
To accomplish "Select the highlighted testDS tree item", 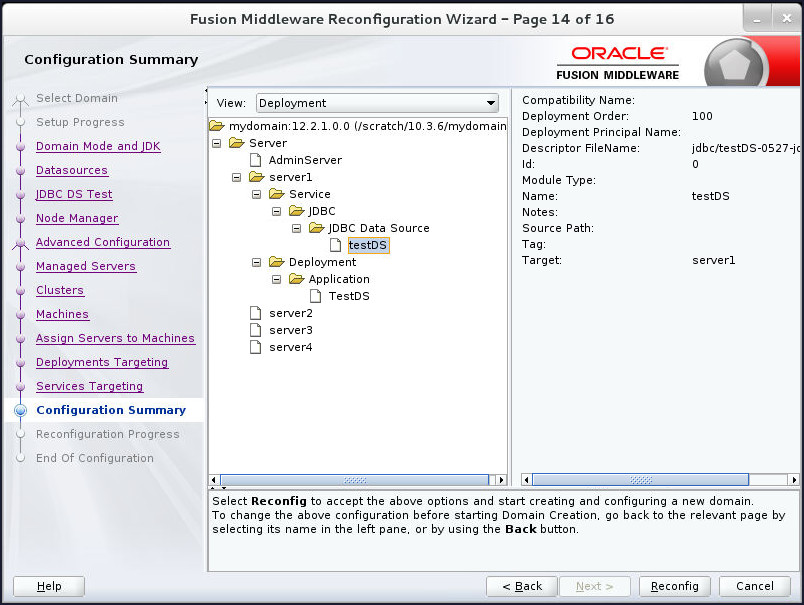I will point(368,245).
